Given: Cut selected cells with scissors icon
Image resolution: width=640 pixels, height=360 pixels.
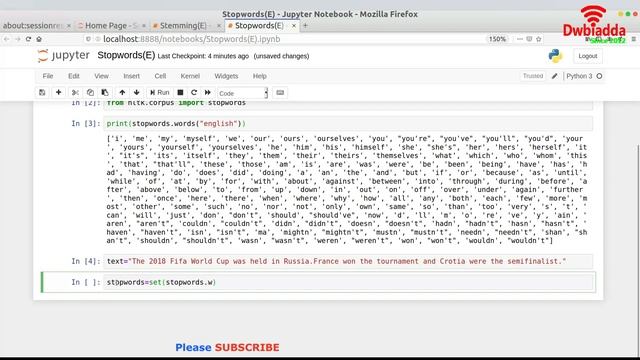Looking at the screenshot, I should (x=75, y=93).
